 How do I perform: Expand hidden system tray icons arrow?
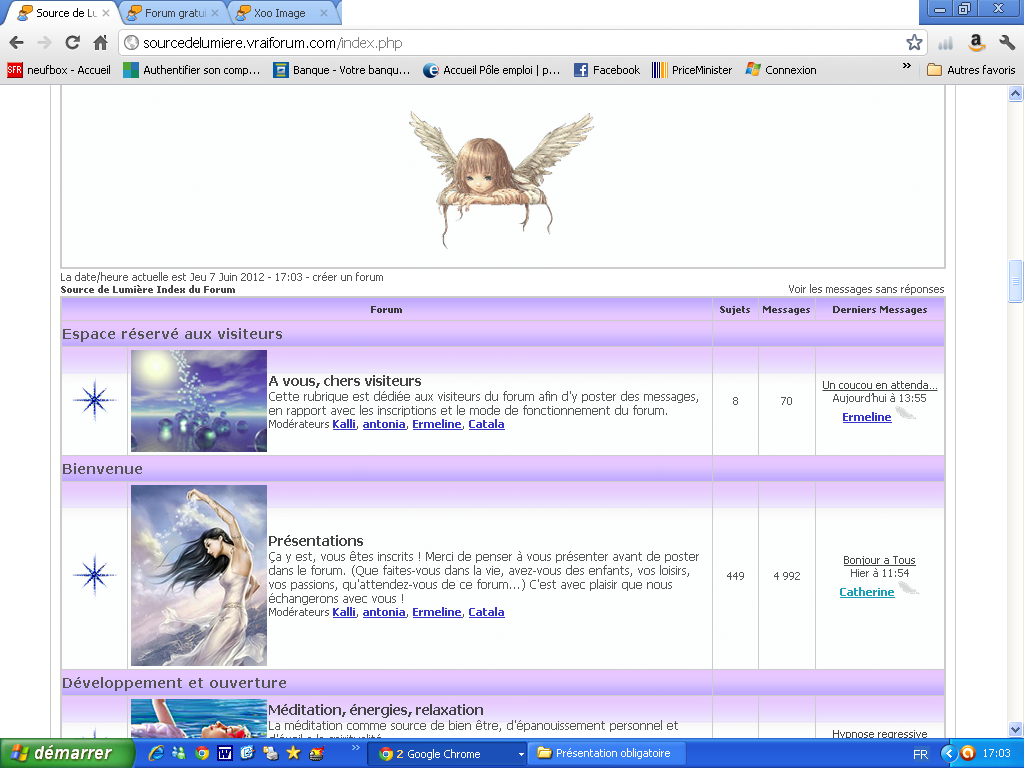[x=948, y=754]
